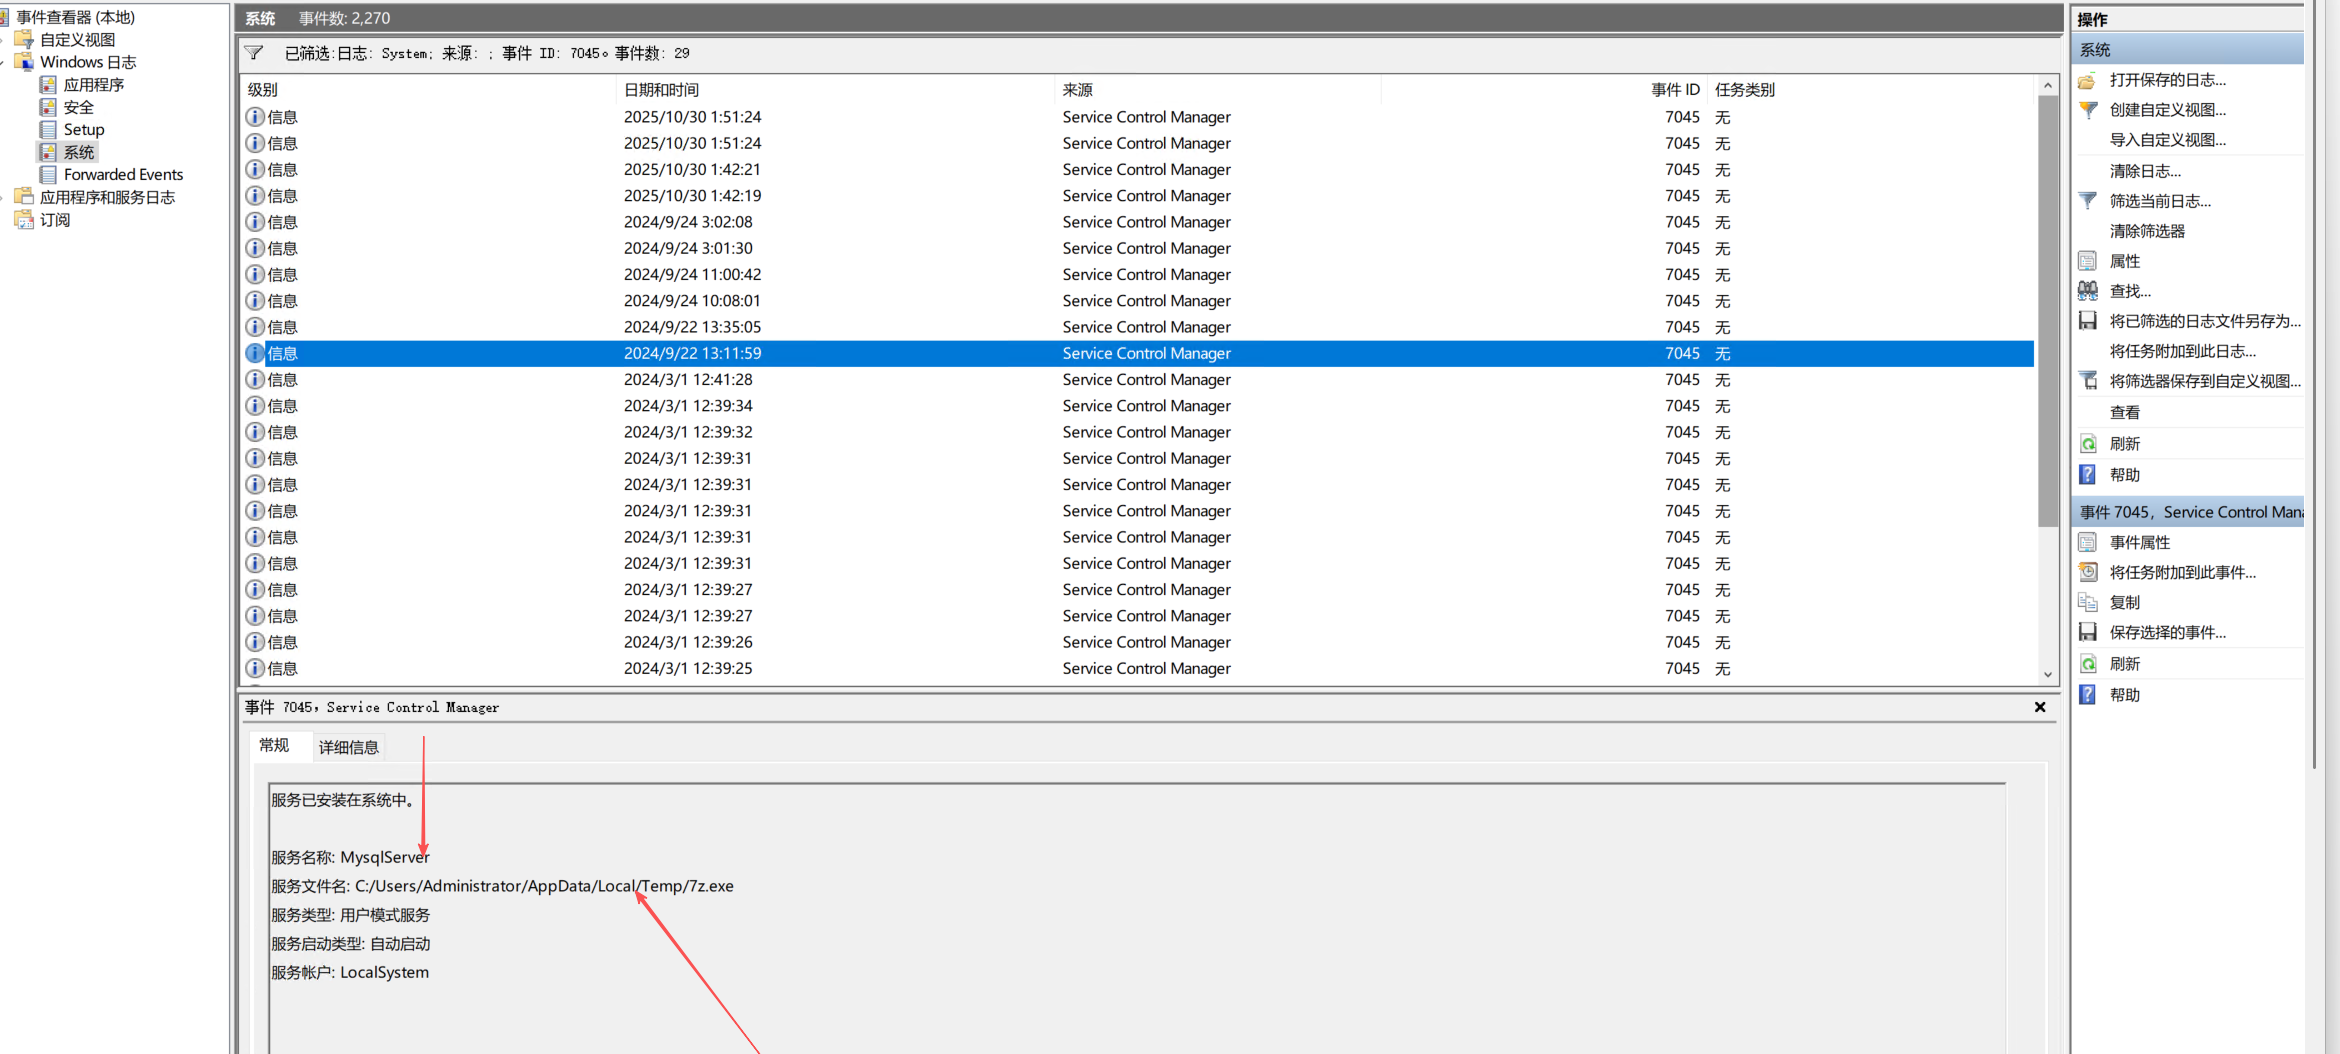Screen dimensions: 2340x1054
Task: Select the highlighted 2024/9/22 13:11:59 event
Action: [x=1138, y=353]
